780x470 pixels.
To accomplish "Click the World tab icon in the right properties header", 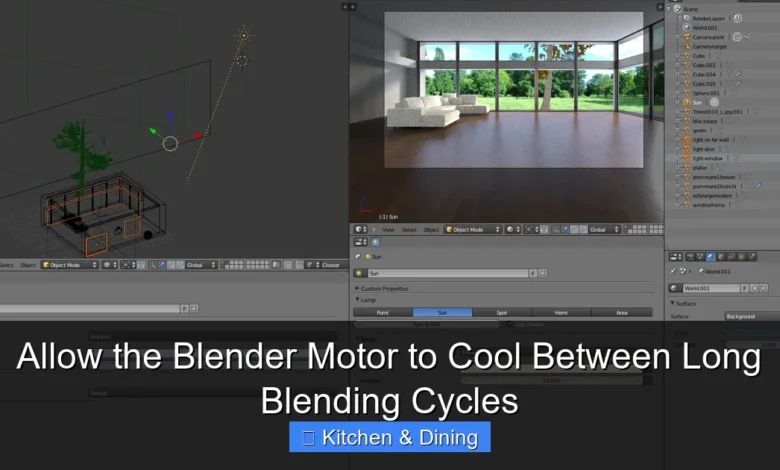I will (x=711, y=257).
